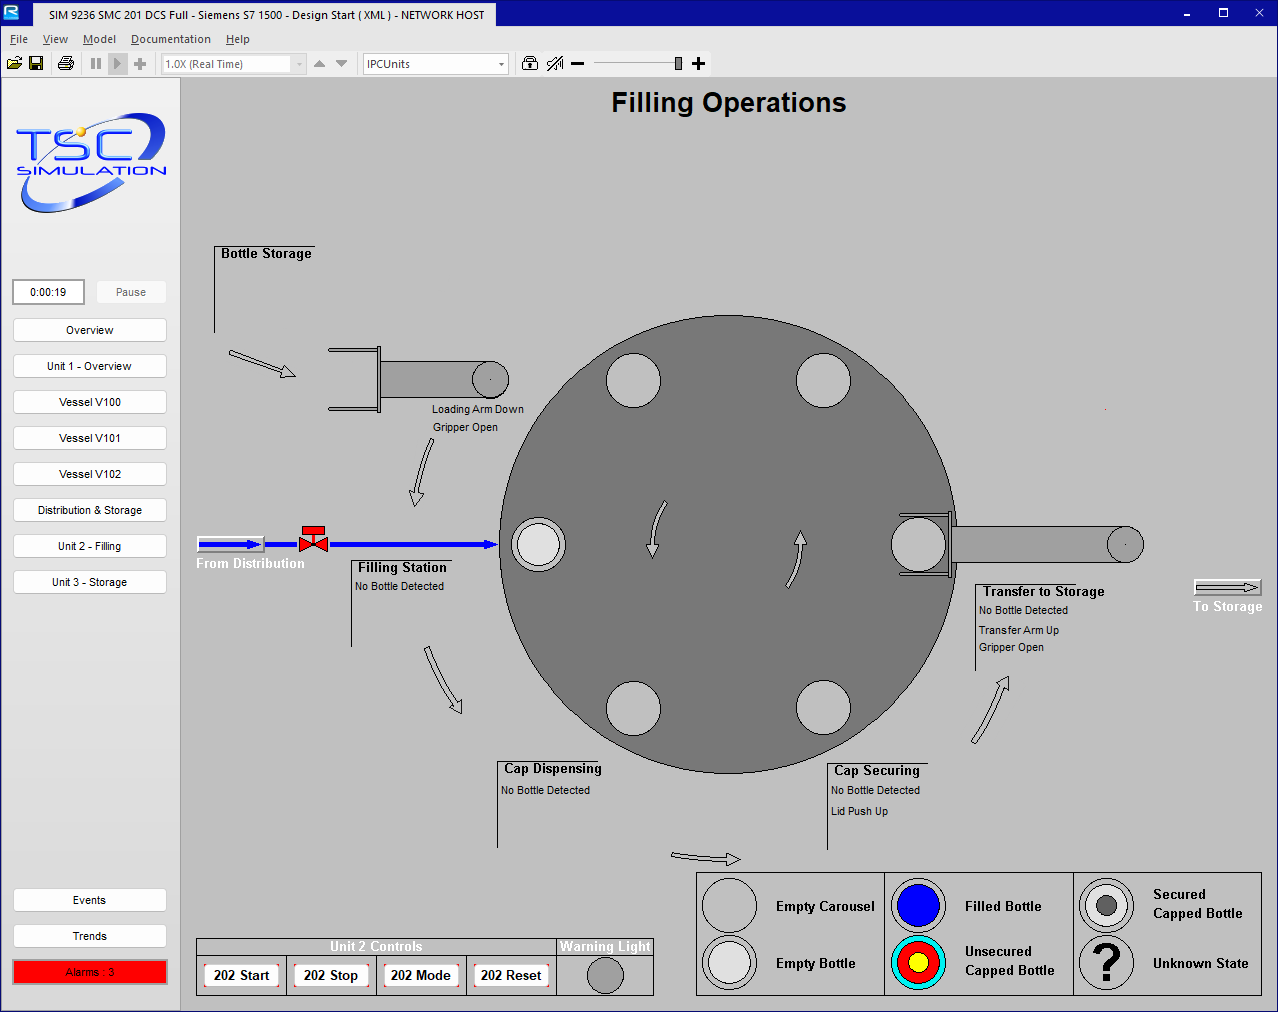The image size is (1278, 1012).
Task: Go to the Overview screen
Action: click(90, 330)
